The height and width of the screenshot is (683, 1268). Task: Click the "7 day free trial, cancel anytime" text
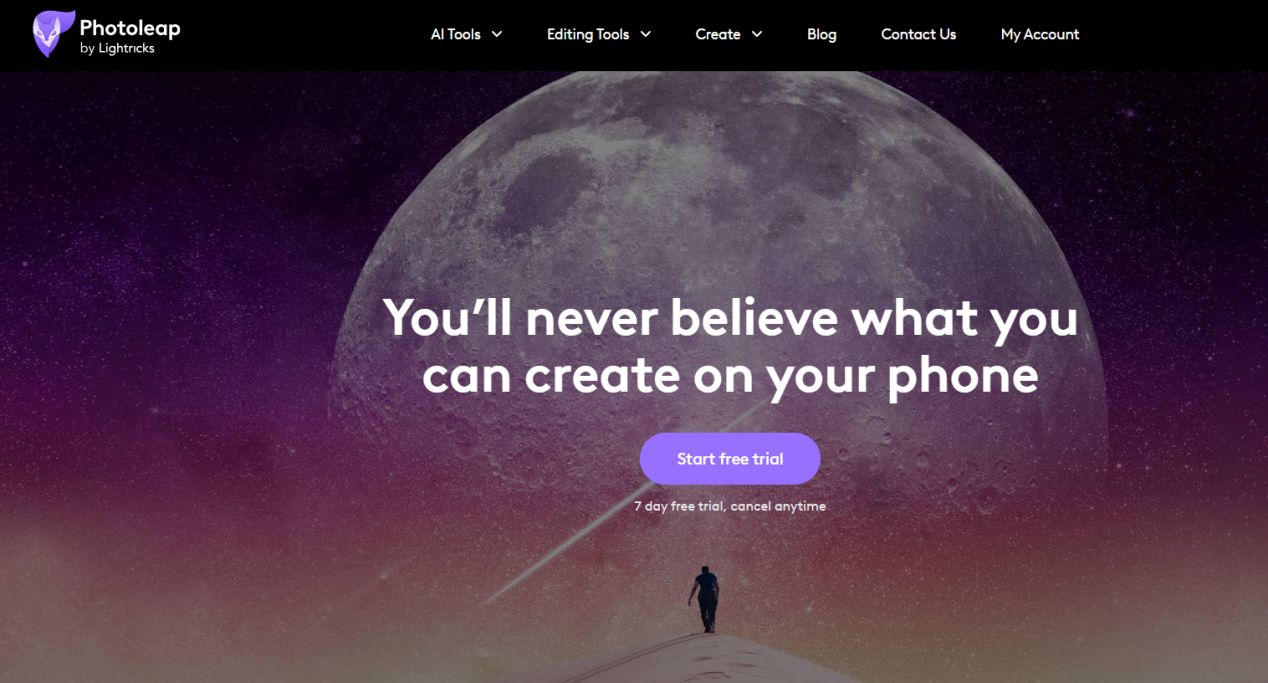coord(730,506)
